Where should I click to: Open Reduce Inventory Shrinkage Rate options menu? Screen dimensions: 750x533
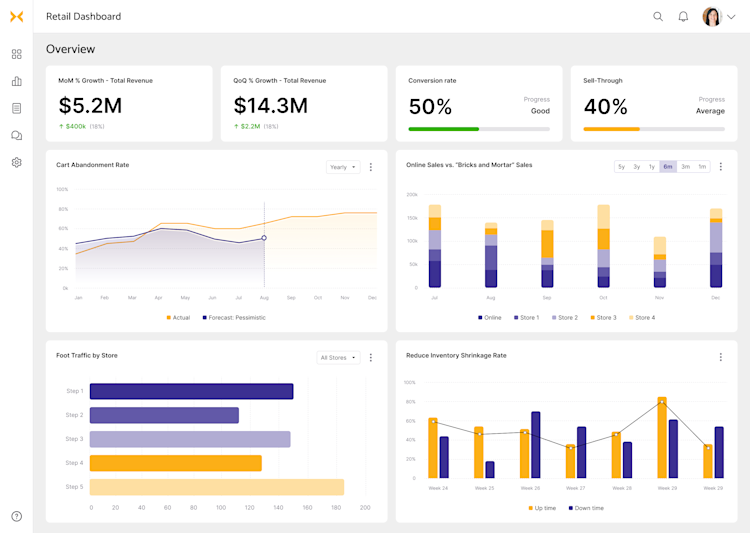tap(721, 357)
